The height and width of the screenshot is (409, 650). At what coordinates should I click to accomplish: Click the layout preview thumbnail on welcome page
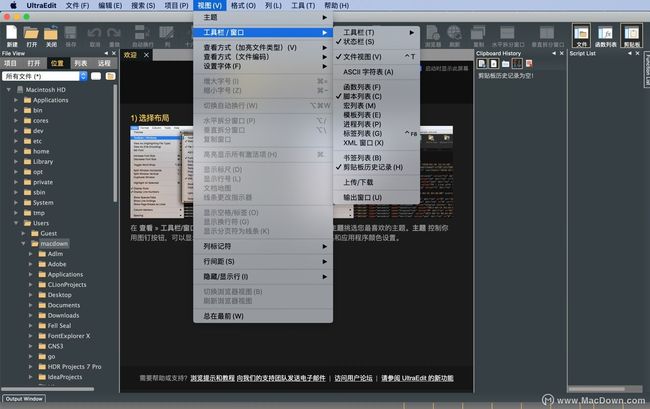tap(162, 172)
